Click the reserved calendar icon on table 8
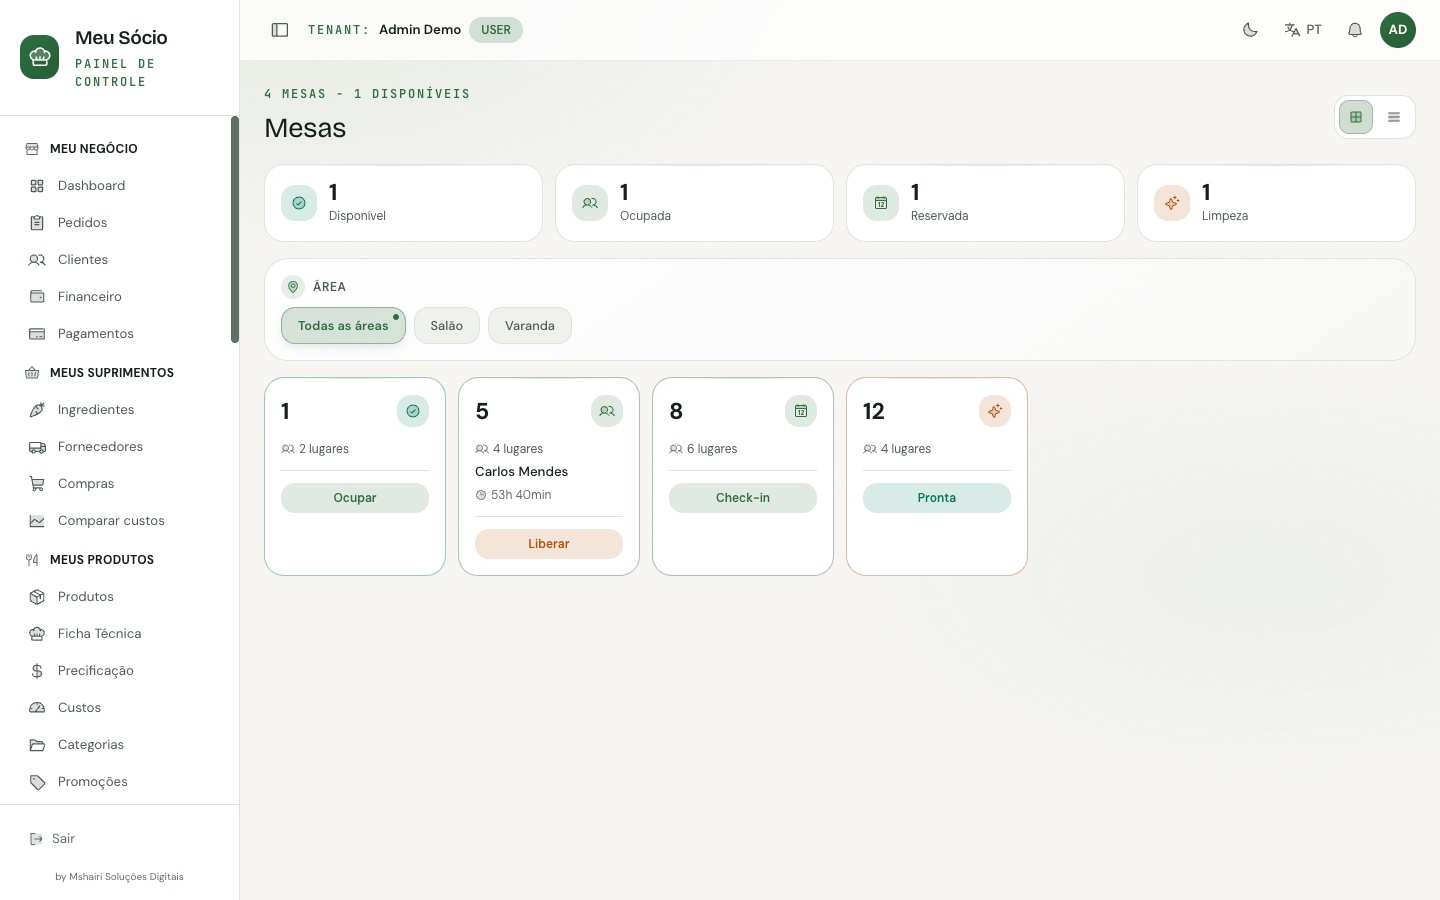Screen dimensions: 1440x900 (801, 411)
